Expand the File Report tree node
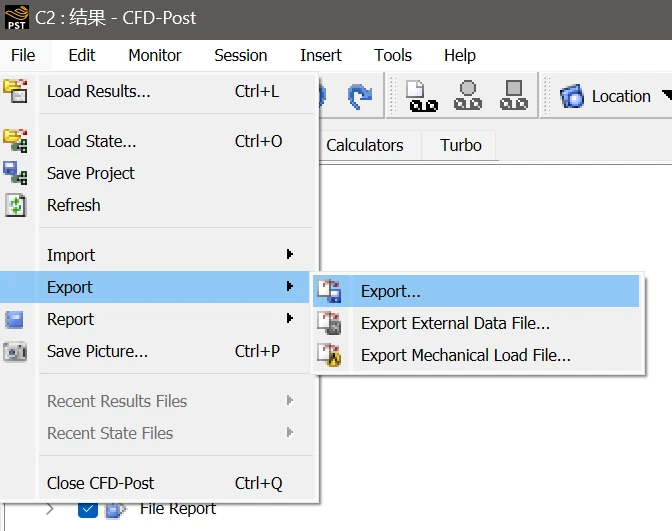This screenshot has width=672, height=531. point(50,509)
